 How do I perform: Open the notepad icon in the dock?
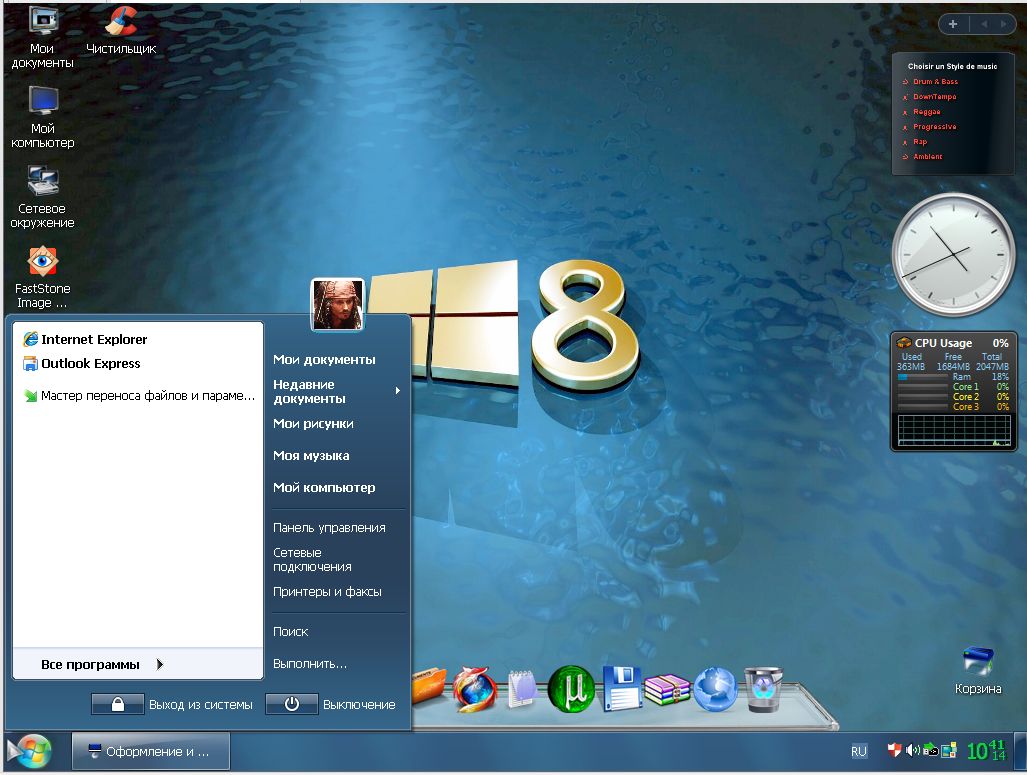(x=521, y=689)
